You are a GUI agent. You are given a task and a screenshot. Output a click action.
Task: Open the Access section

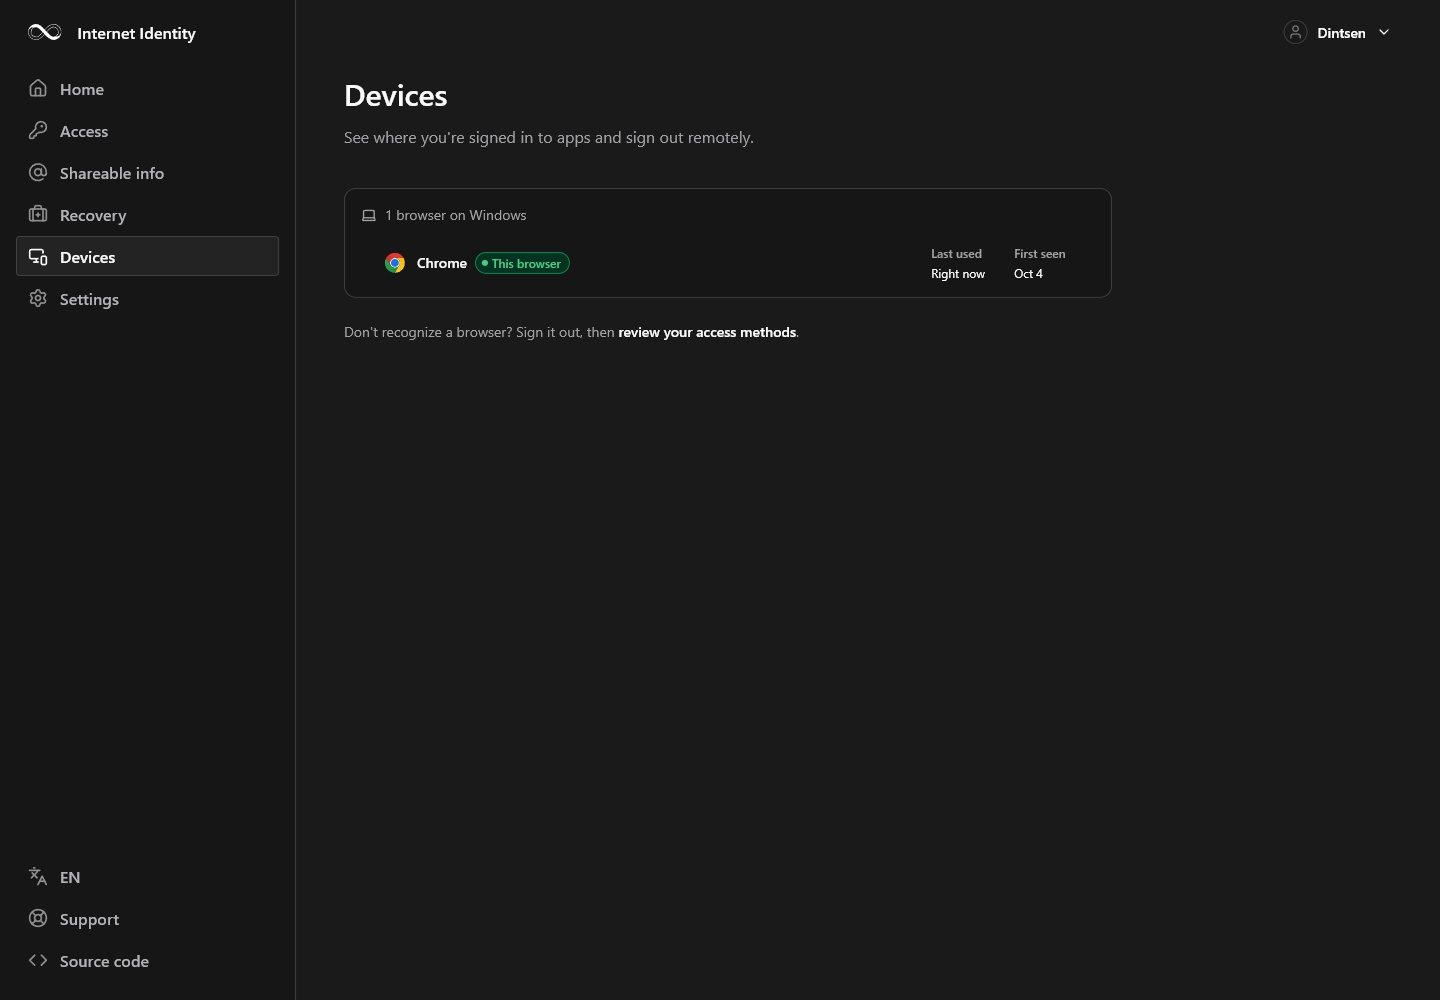(147, 131)
